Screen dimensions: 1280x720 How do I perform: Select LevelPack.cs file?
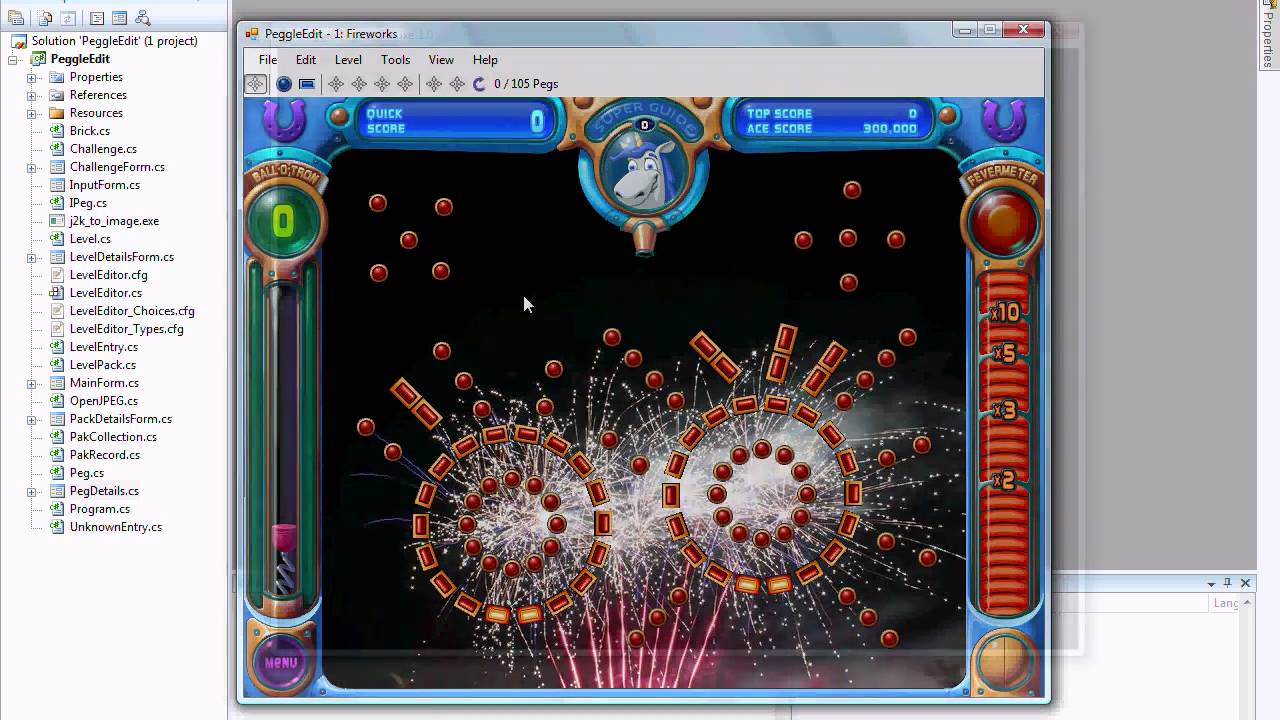click(x=103, y=365)
